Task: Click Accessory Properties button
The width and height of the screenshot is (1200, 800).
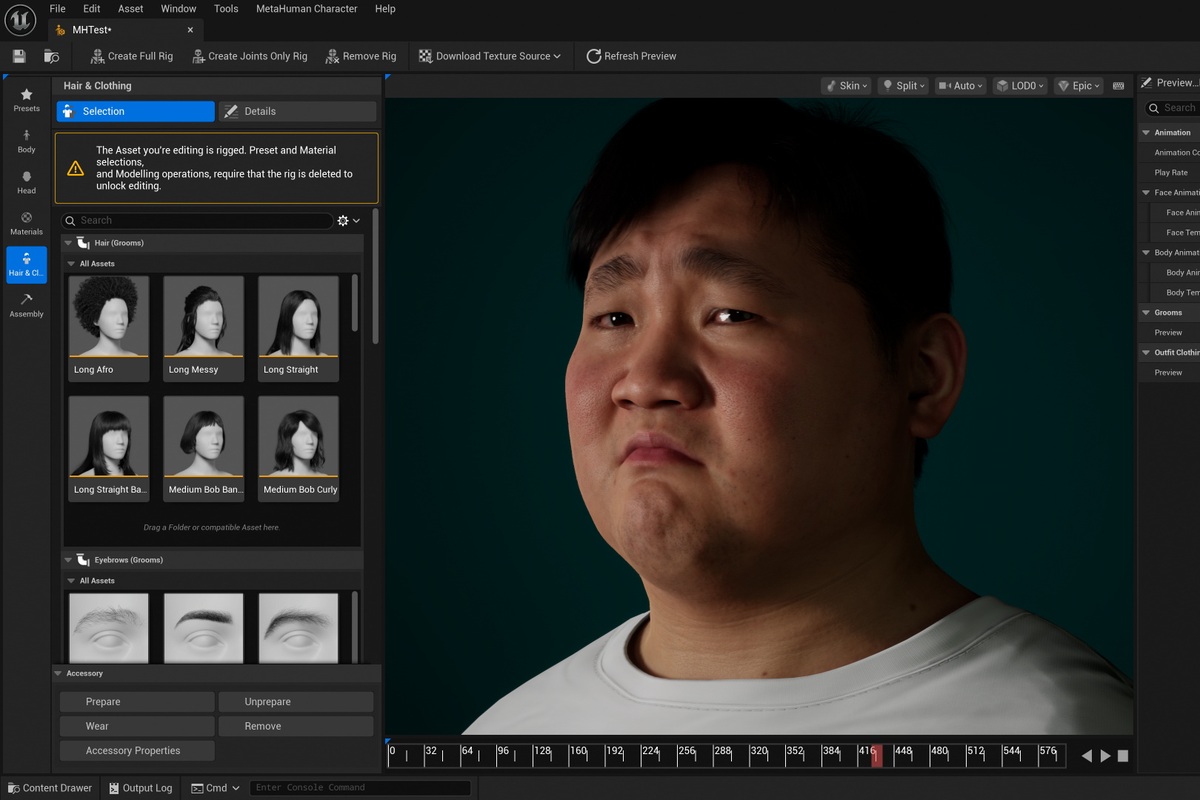Action: (x=137, y=751)
